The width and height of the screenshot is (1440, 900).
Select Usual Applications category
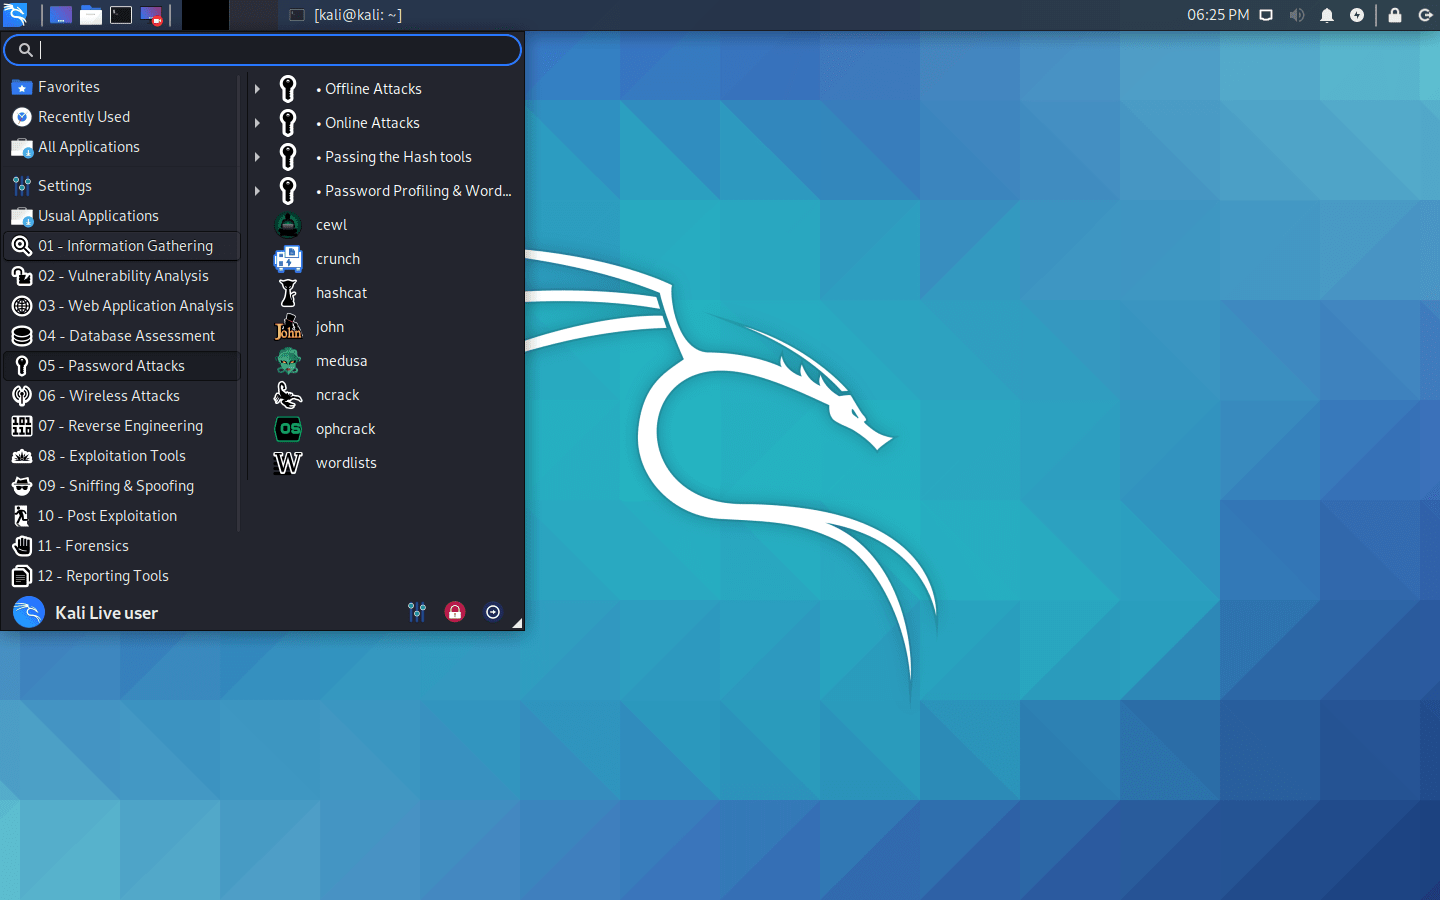click(122, 216)
